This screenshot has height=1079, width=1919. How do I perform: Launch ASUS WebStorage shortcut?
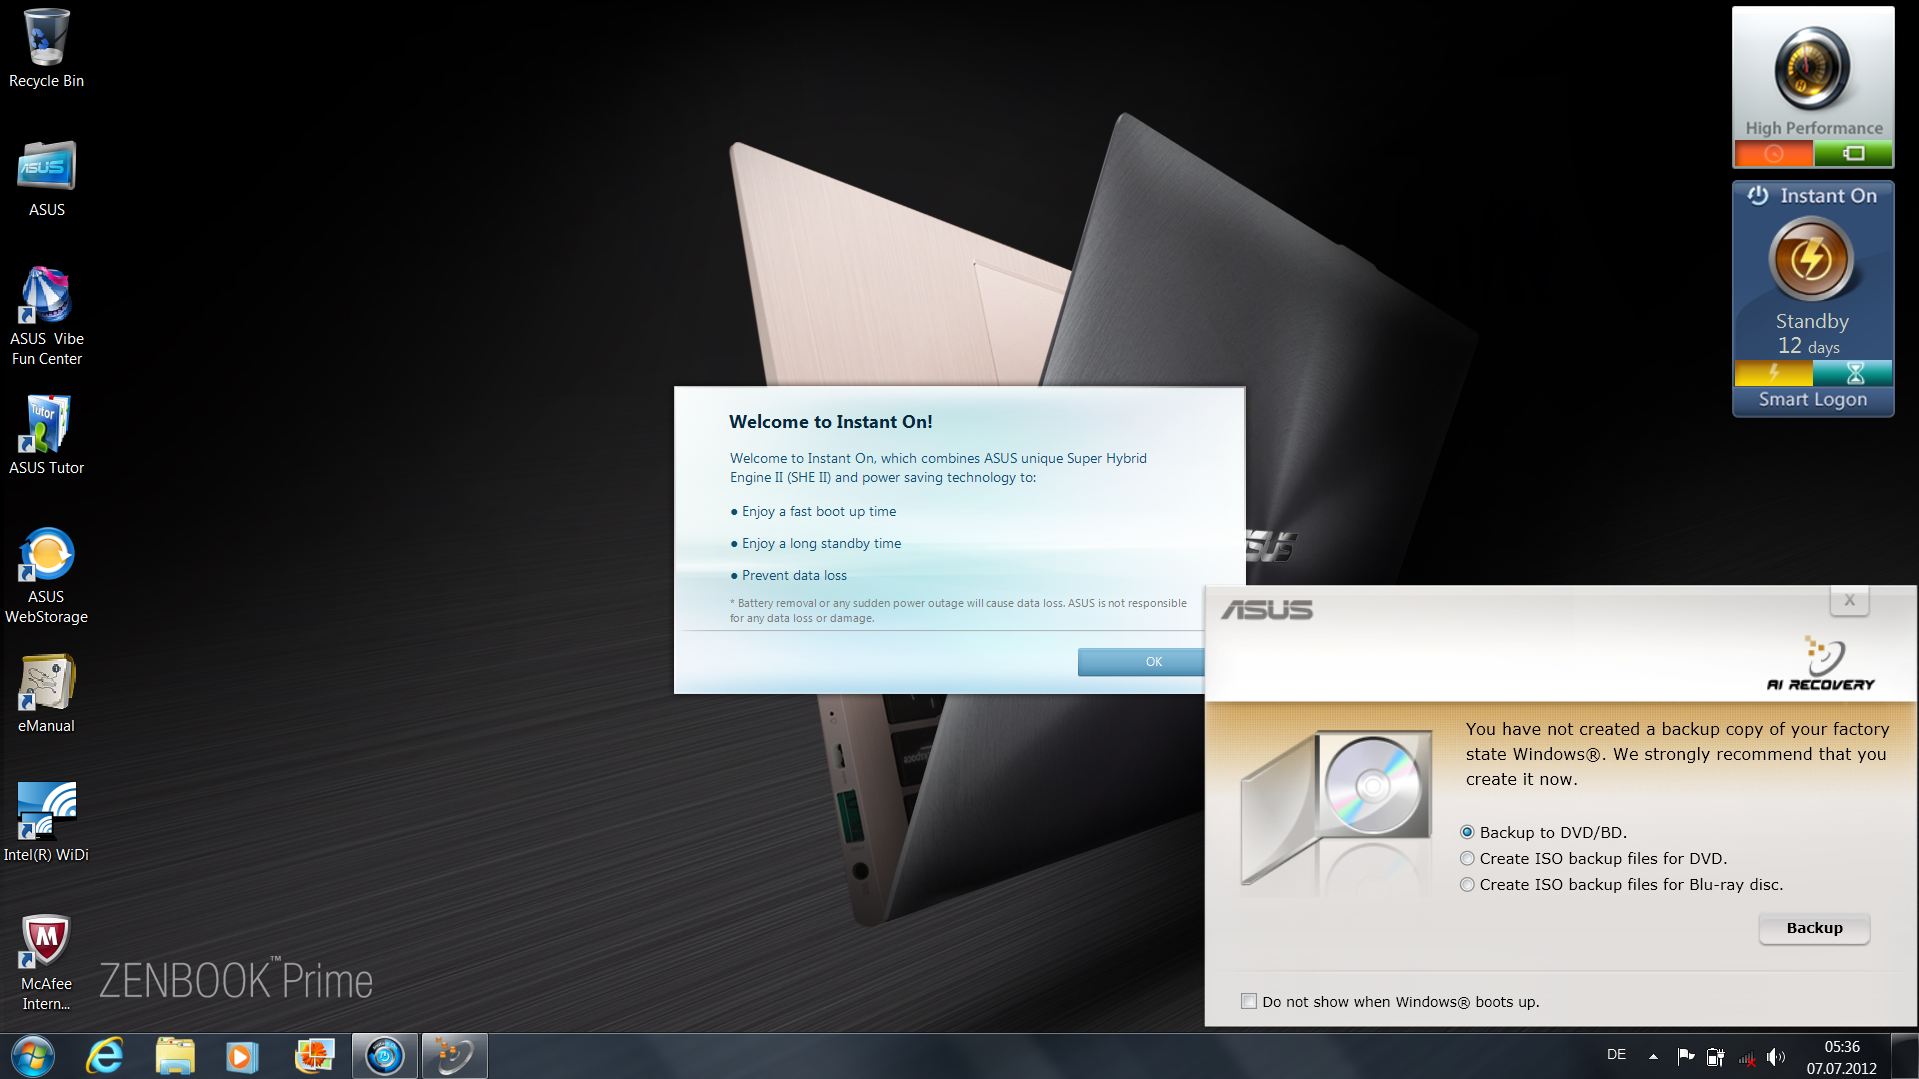click(x=46, y=576)
